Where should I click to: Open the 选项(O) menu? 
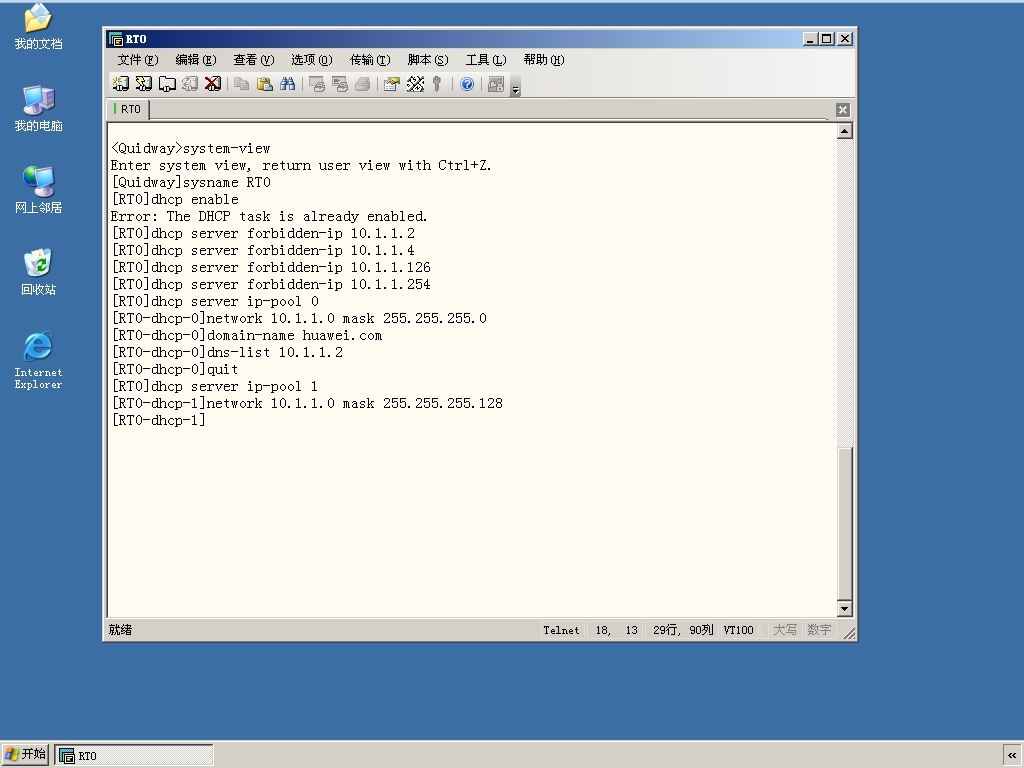pos(312,60)
